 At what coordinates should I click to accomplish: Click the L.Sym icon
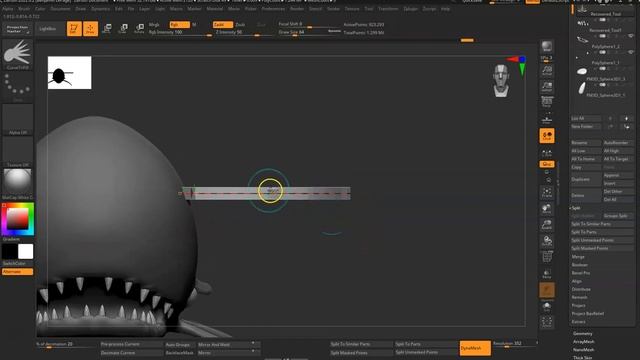pos(547,153)
